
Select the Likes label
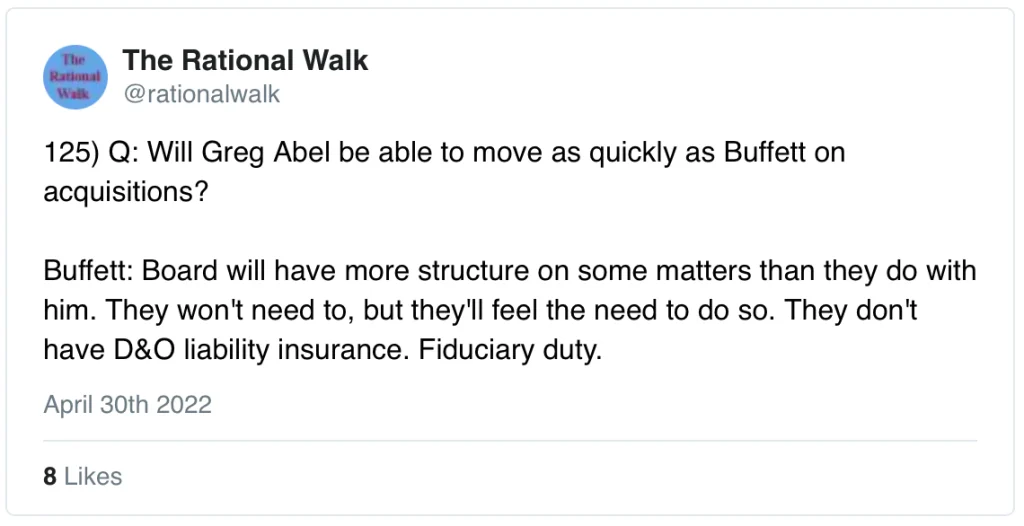coord(93,477)
